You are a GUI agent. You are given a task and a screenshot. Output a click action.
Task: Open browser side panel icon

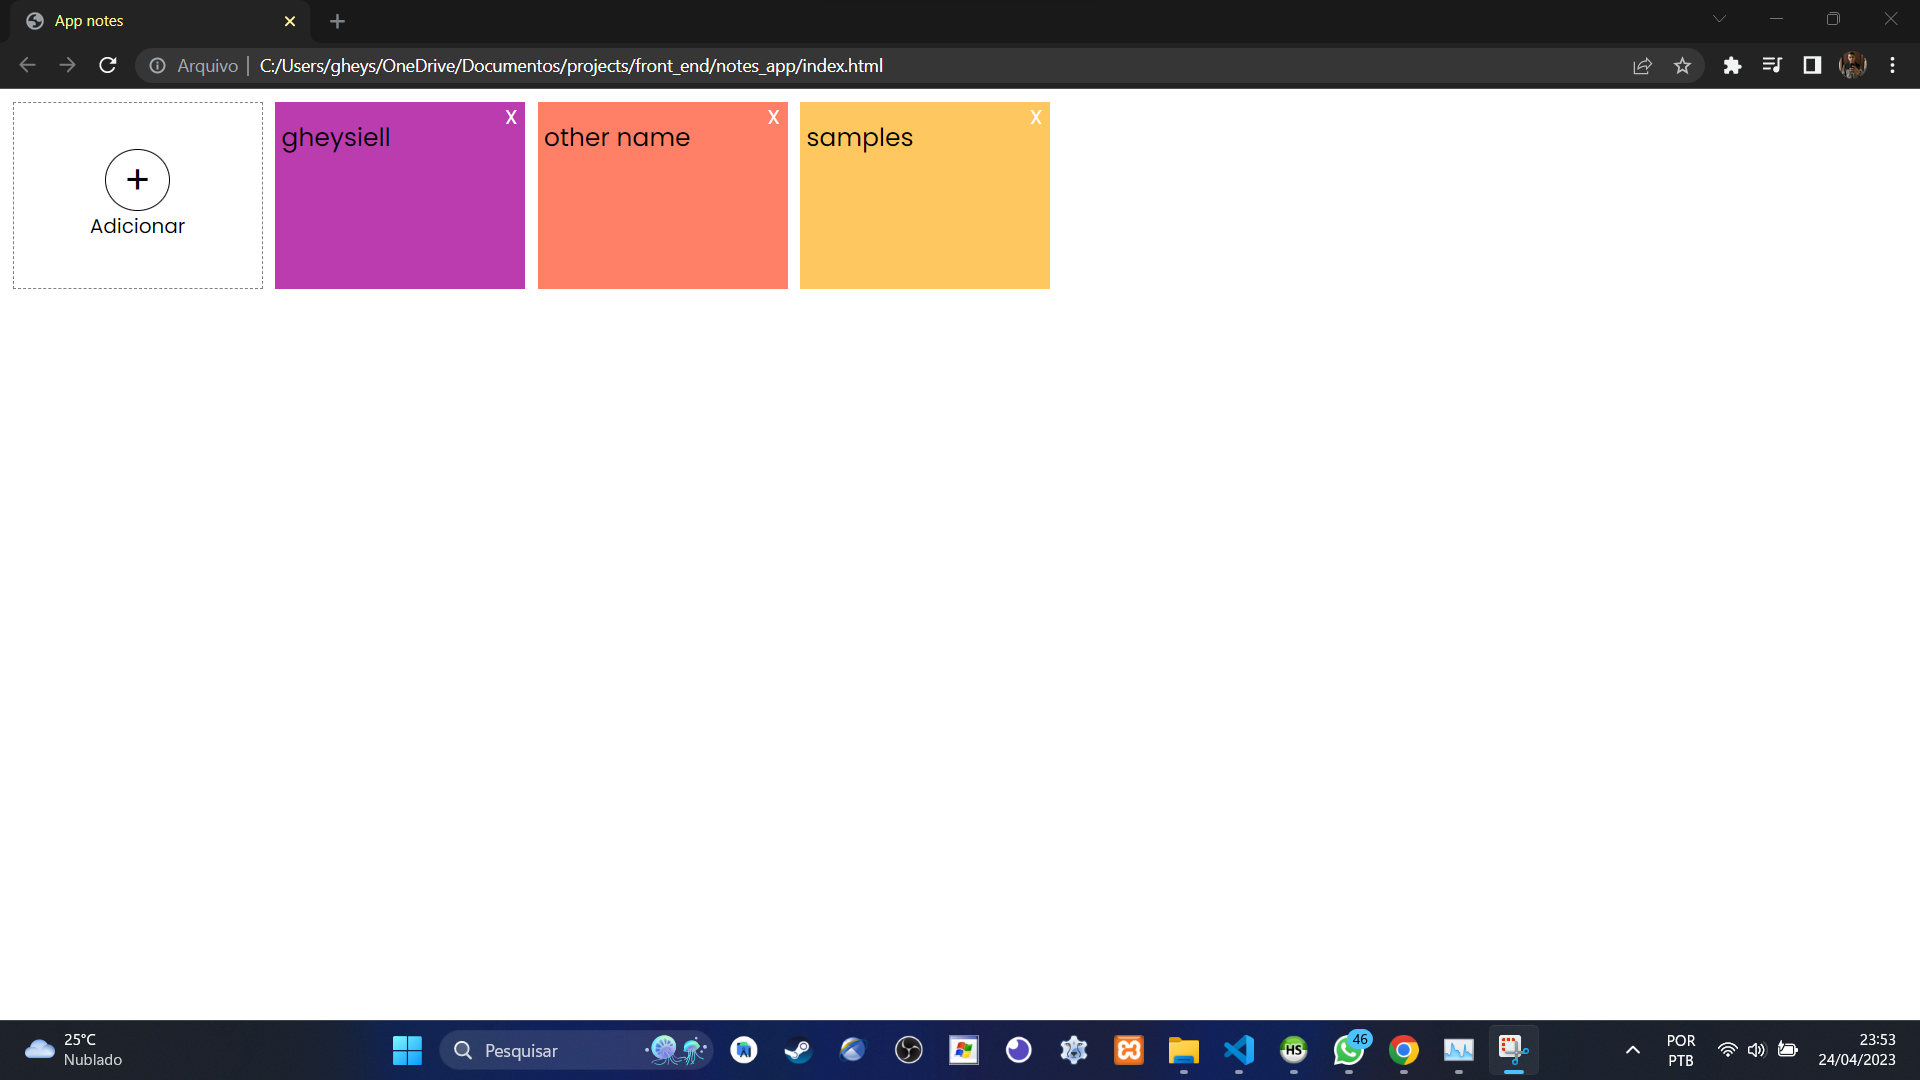point(1812,66)
